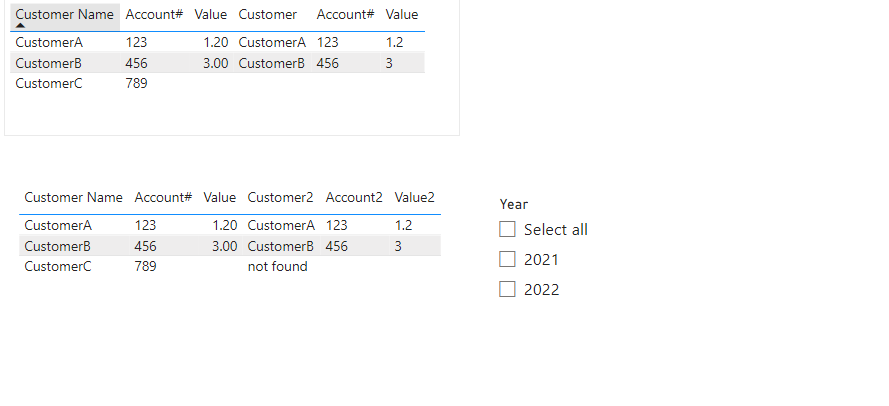The width and height of the screenshot is (889, 406).
Task: Select CustomerB in top table first column
Action: click(x=48, y=63)
